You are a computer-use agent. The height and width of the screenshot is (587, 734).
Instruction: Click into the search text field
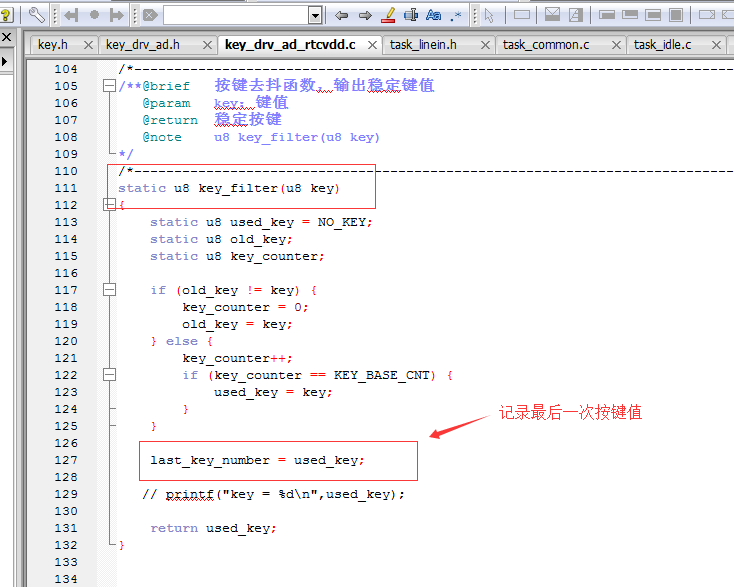[x=236, y=15]
